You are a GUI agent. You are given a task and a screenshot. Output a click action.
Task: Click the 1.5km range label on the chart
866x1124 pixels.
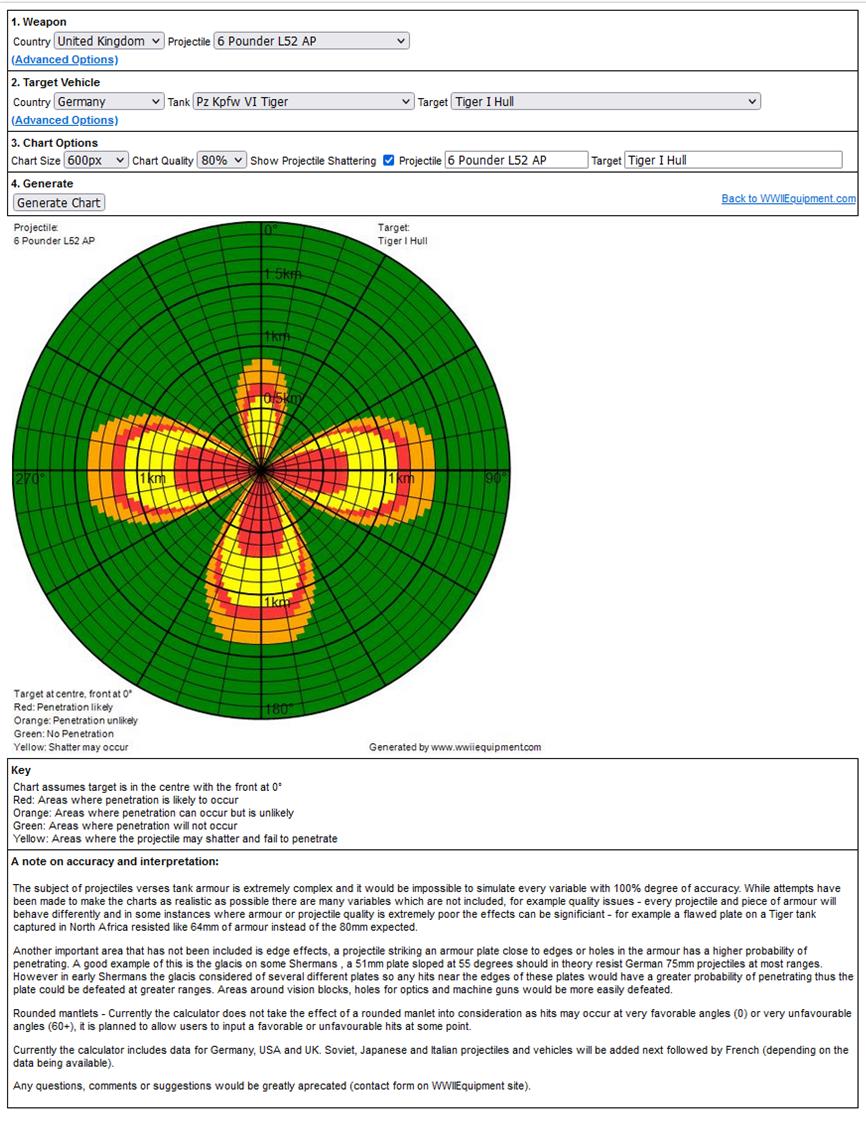[282, 274]
